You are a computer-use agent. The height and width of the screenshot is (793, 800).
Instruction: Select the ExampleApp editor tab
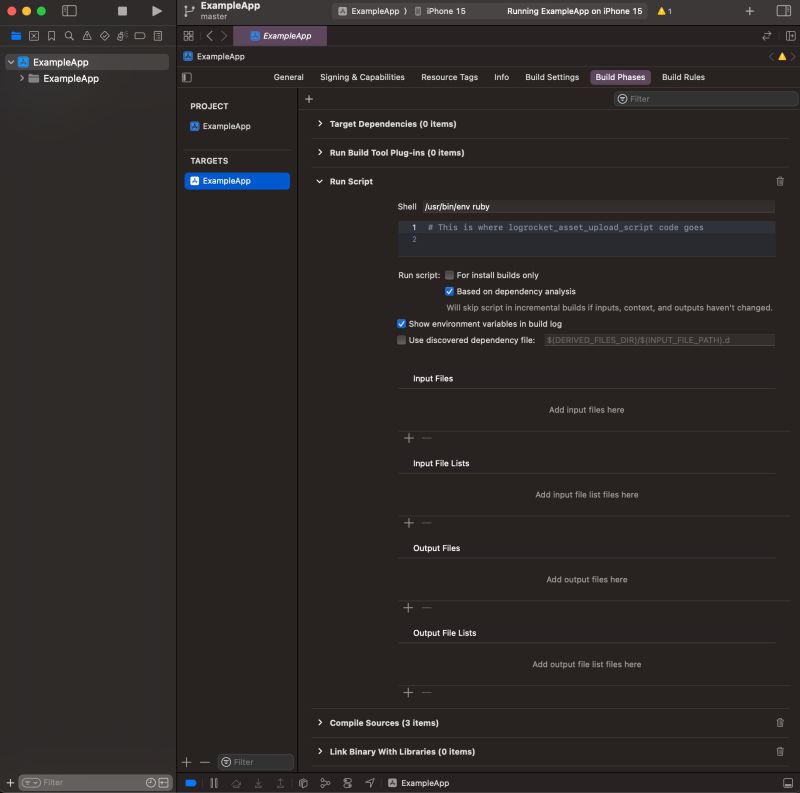280,36
